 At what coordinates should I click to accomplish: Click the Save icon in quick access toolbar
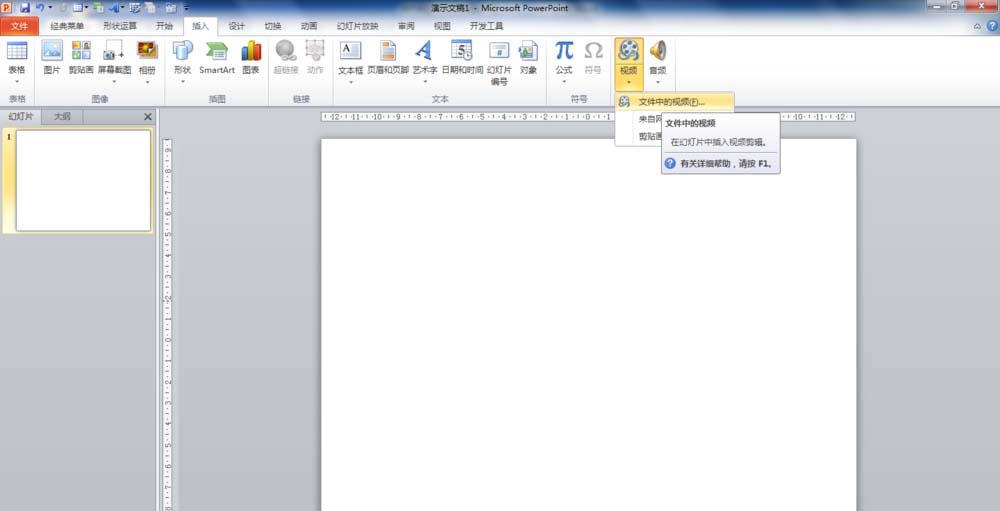[25, 8]
